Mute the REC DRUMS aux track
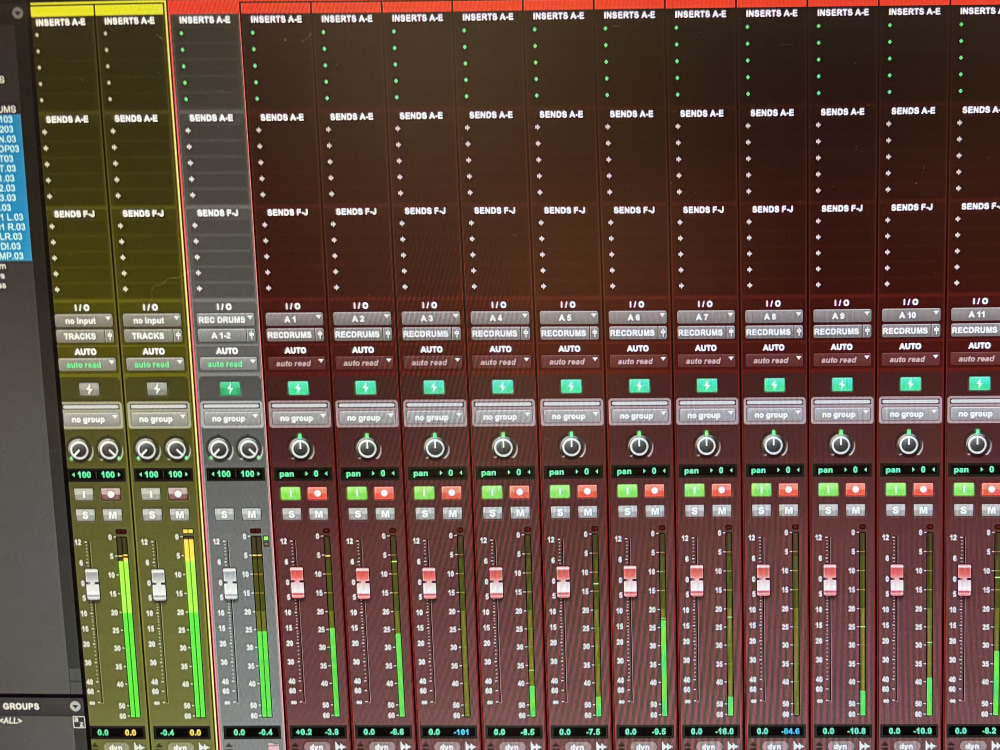Image resolution: width=1000 pixels, height=750 pixels. point(251,514)
